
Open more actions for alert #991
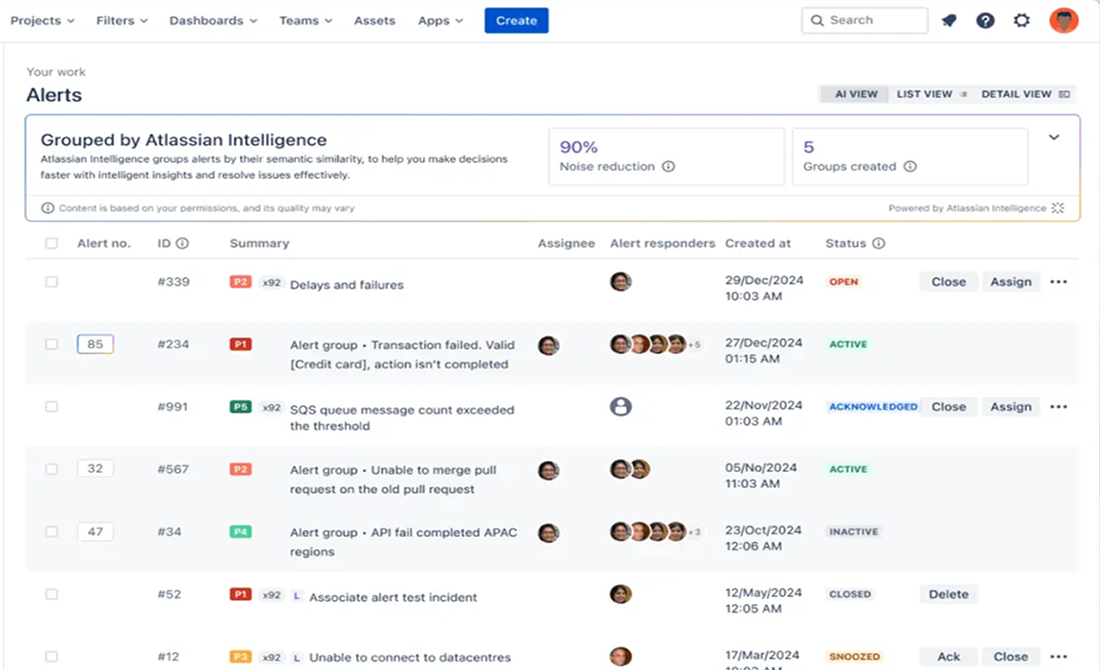tap(1059, 407)
